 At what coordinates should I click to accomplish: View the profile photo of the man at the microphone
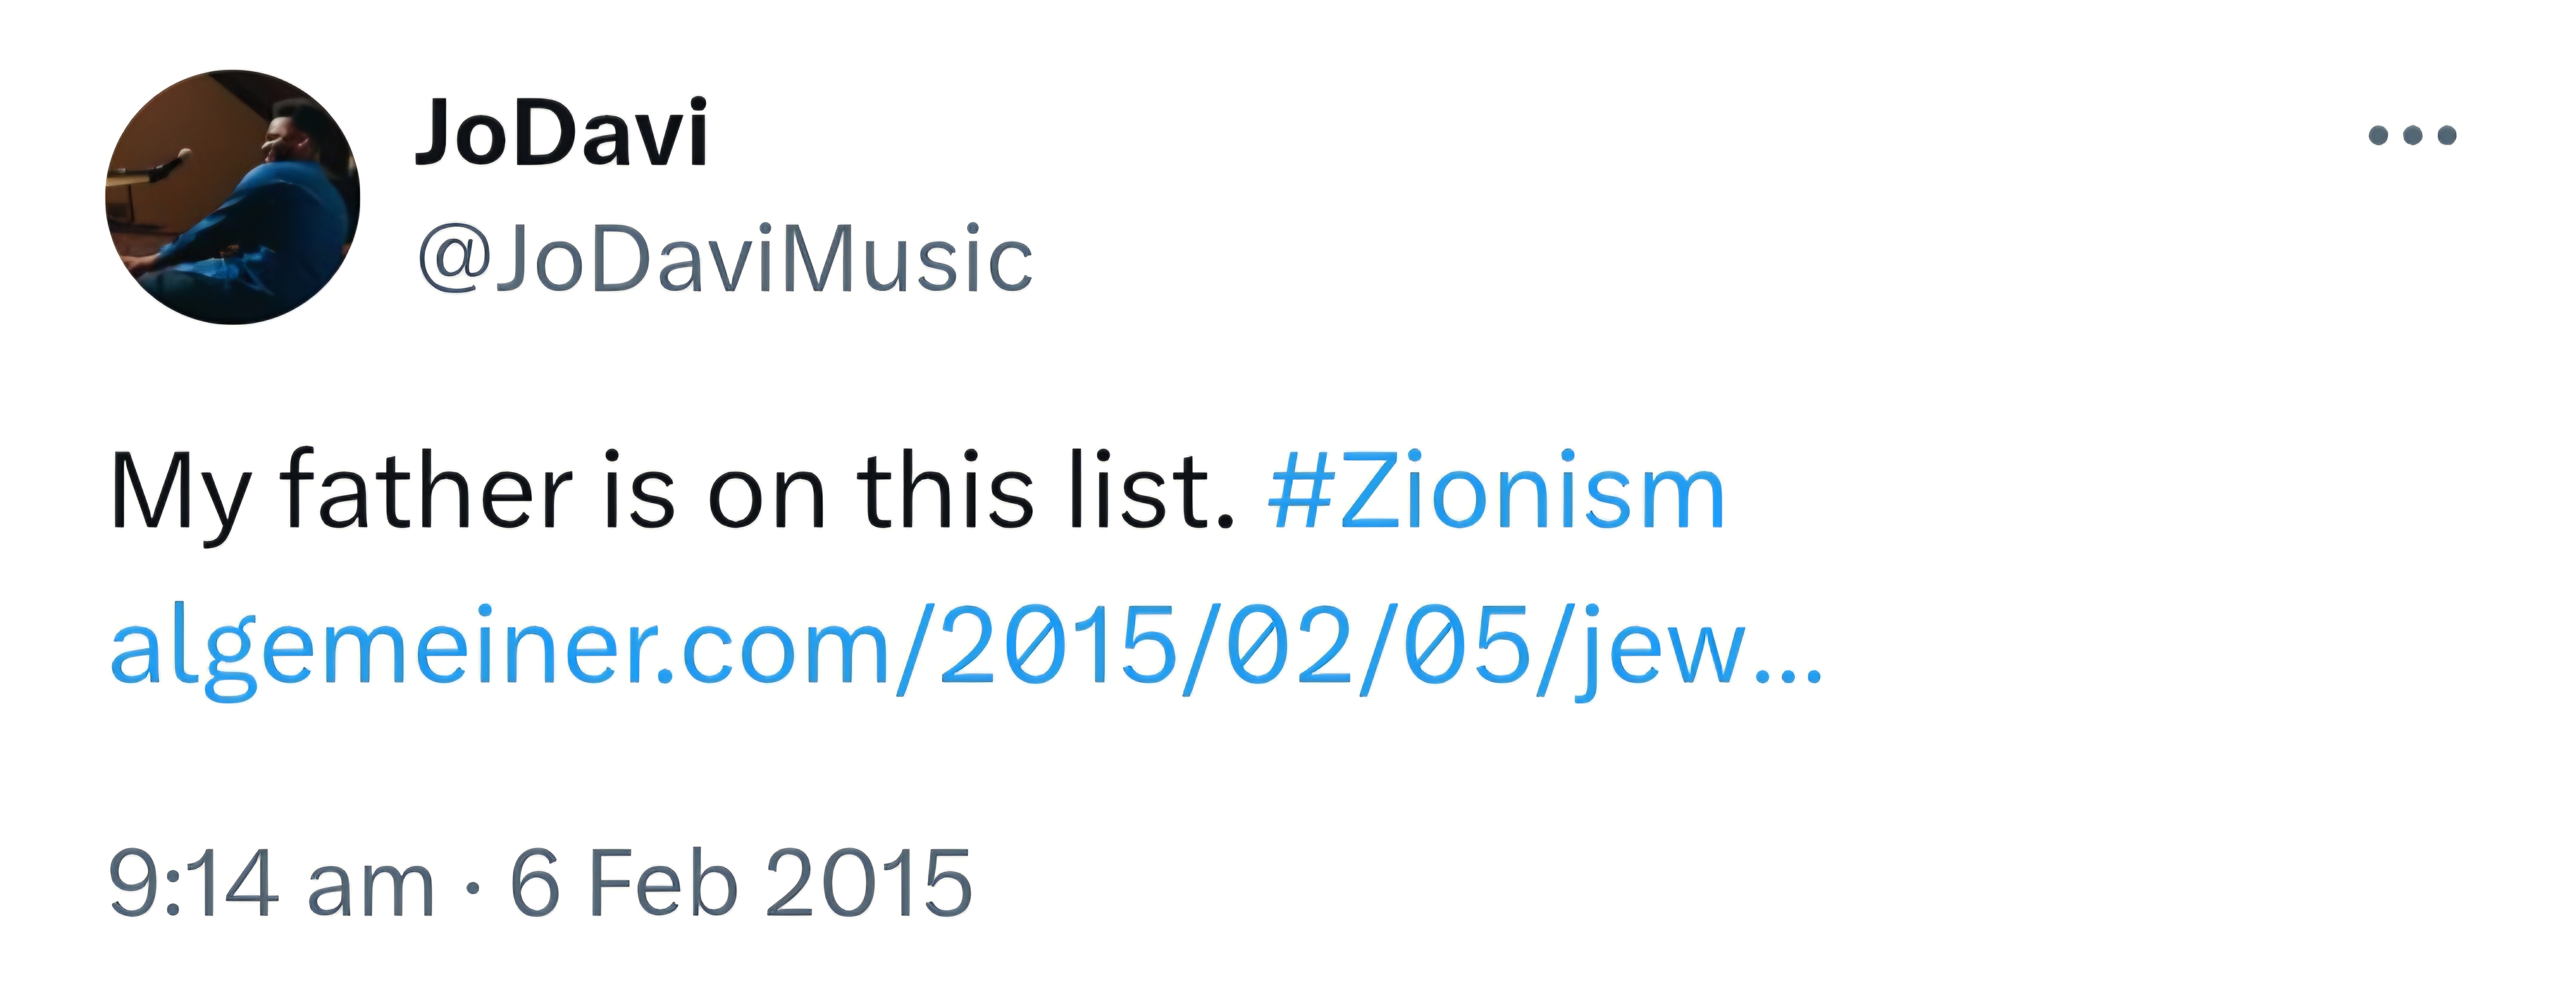(232, 197)
